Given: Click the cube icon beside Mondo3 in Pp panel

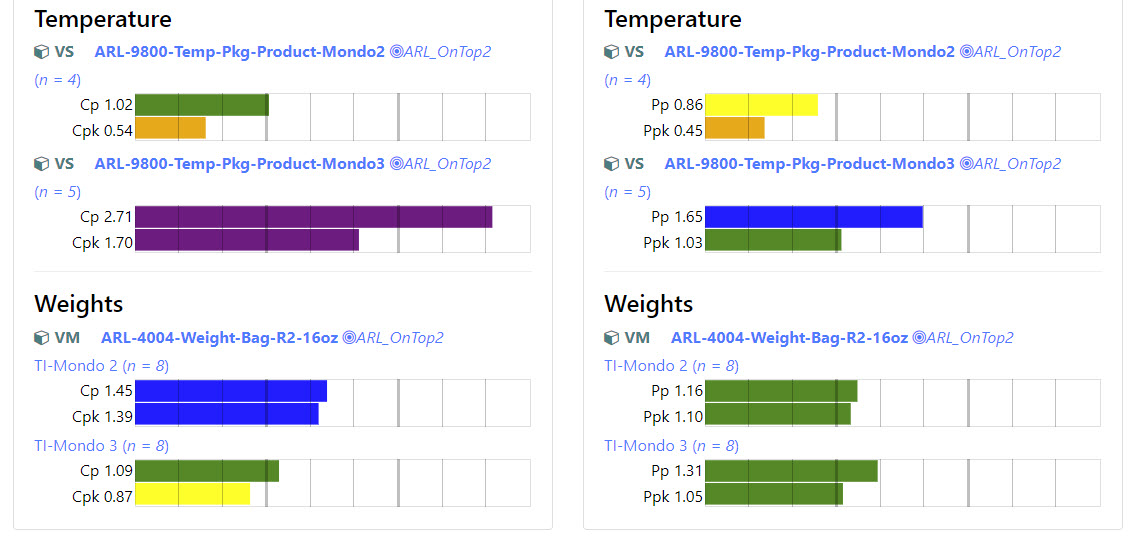Looking at the screenshot, I should tap(611, 164).
